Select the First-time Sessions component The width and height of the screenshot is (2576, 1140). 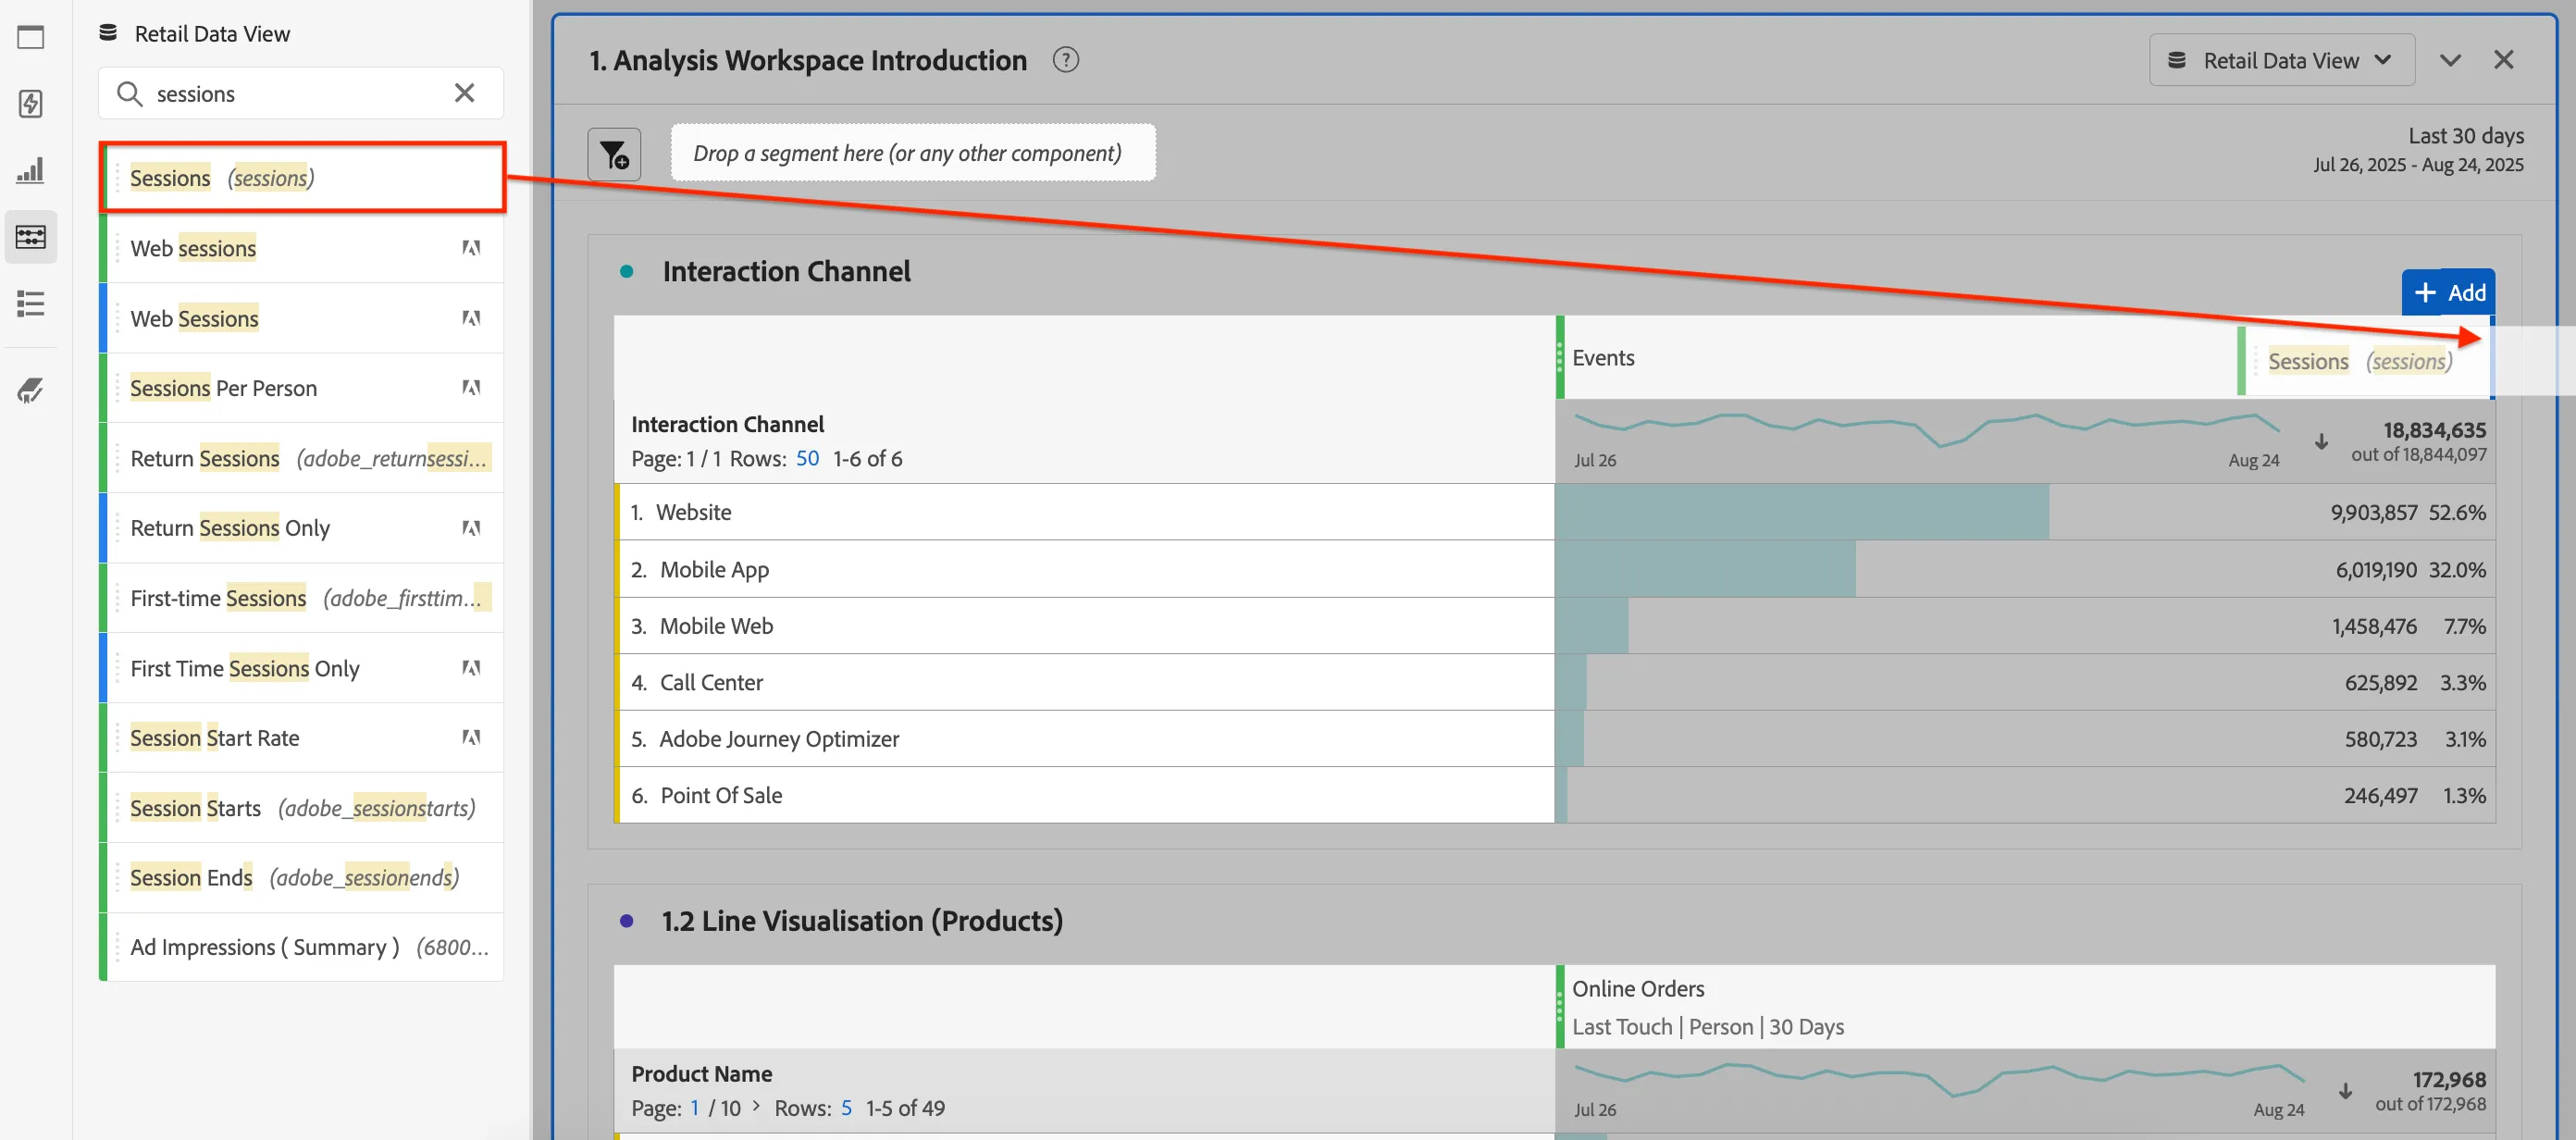click(301, 598)
